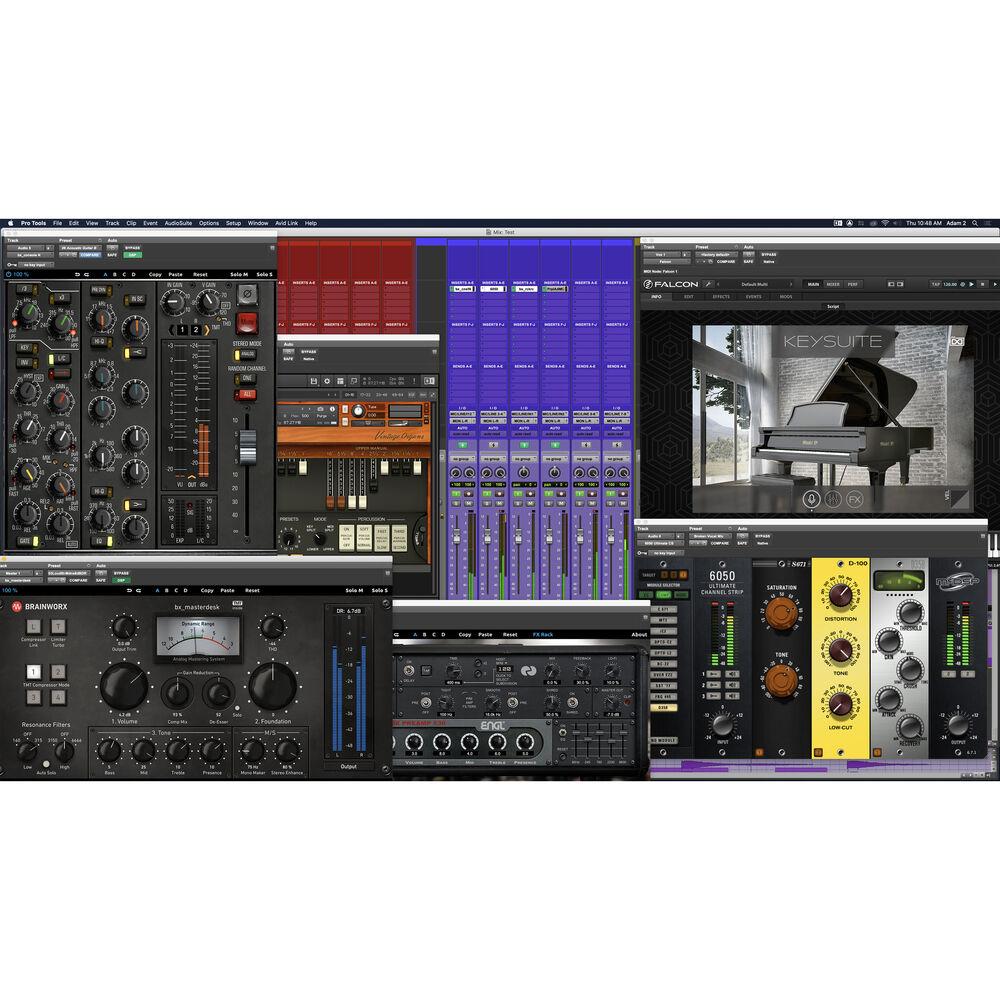The image size is (1000, 1000).
Task: Open the EVENTS tab in Falcon
Action: pyautogui.click(x=753, y=297)
